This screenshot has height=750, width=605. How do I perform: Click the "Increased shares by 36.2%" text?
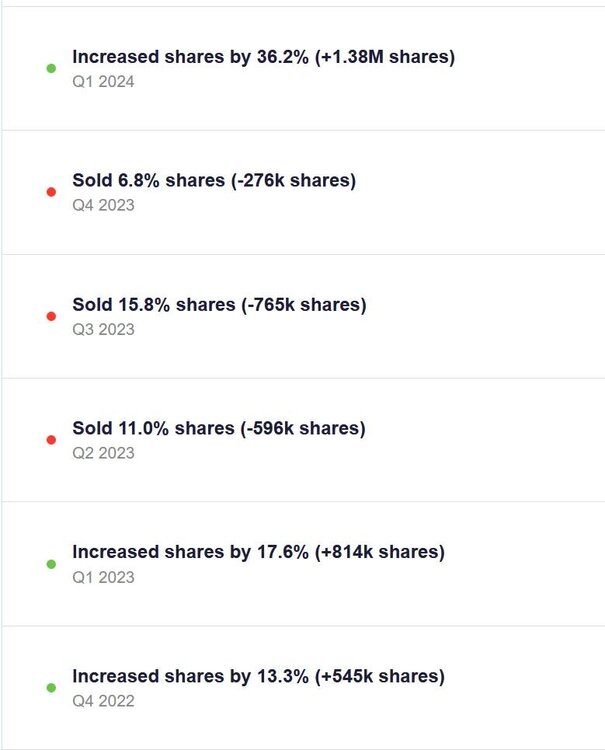pyautogui.click(x=190, y=57)
